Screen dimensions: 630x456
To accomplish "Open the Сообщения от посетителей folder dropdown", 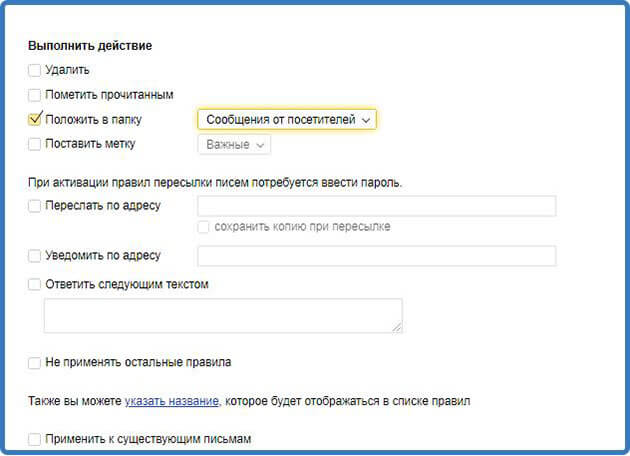I will tap(287, 119).
